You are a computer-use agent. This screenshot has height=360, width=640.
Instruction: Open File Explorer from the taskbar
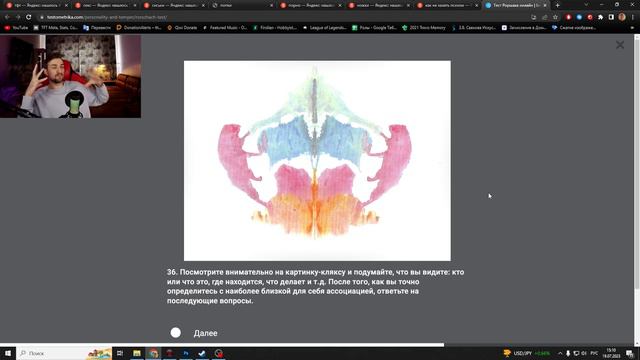coord(137,353)
